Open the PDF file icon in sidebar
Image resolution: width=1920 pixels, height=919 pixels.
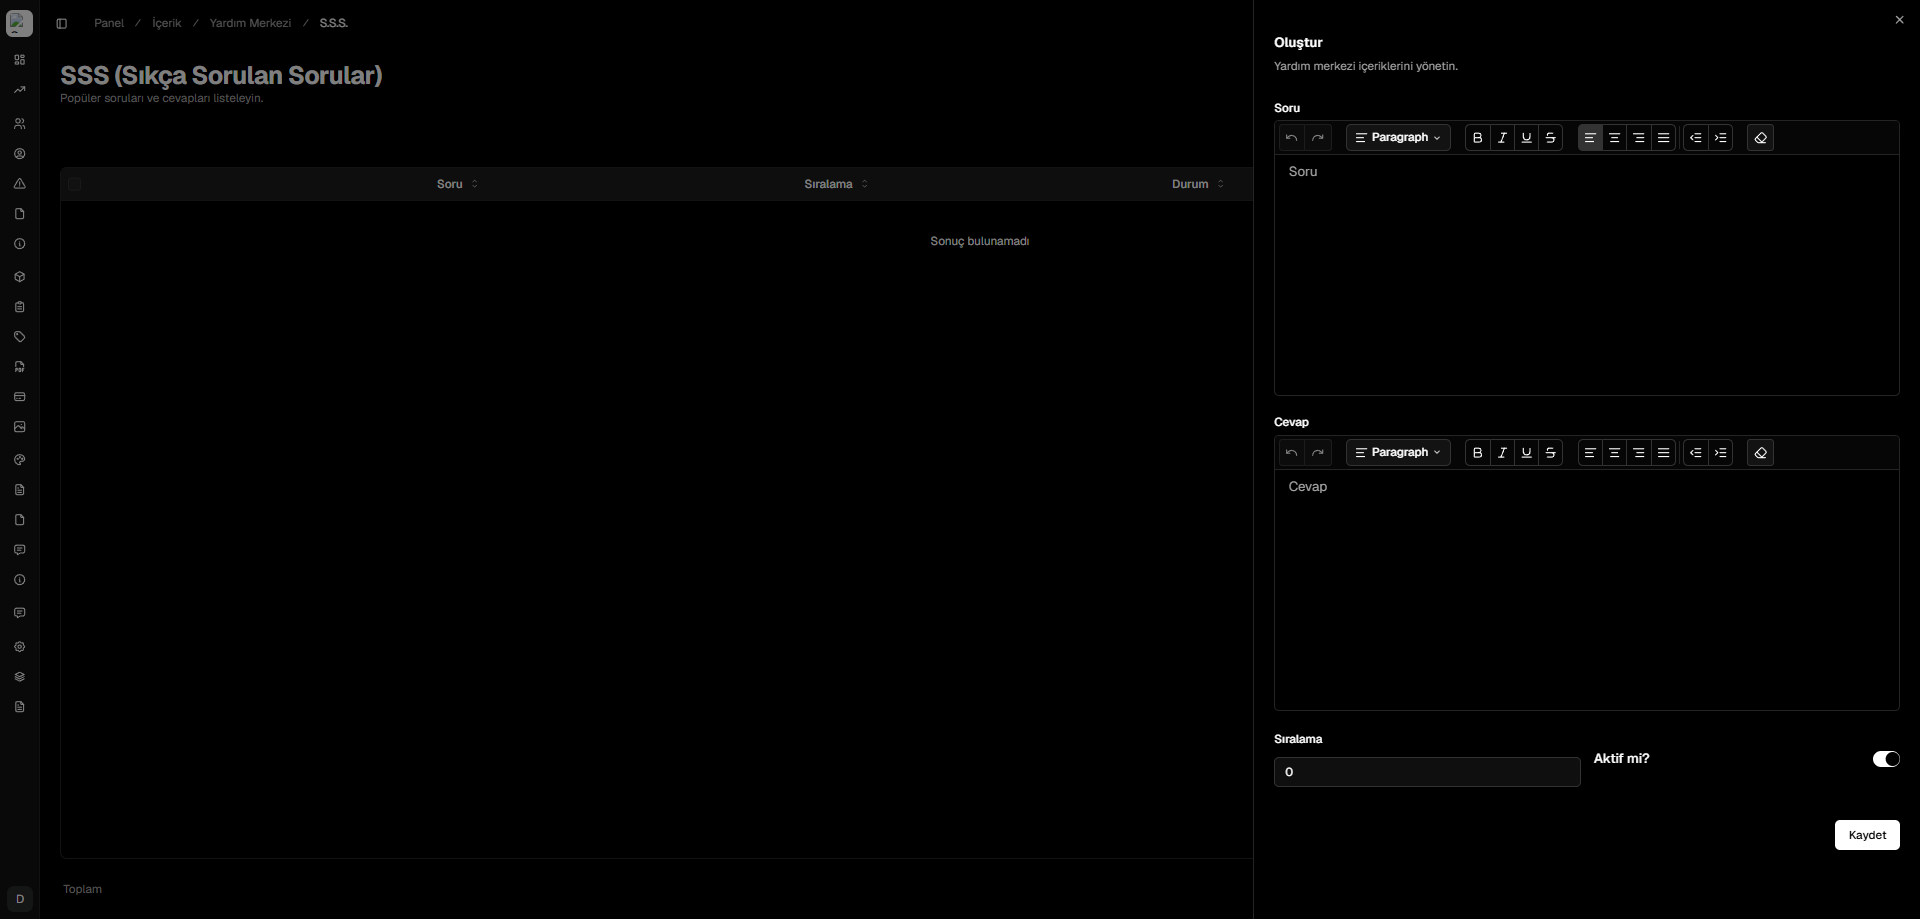click(x=19, y=367)
